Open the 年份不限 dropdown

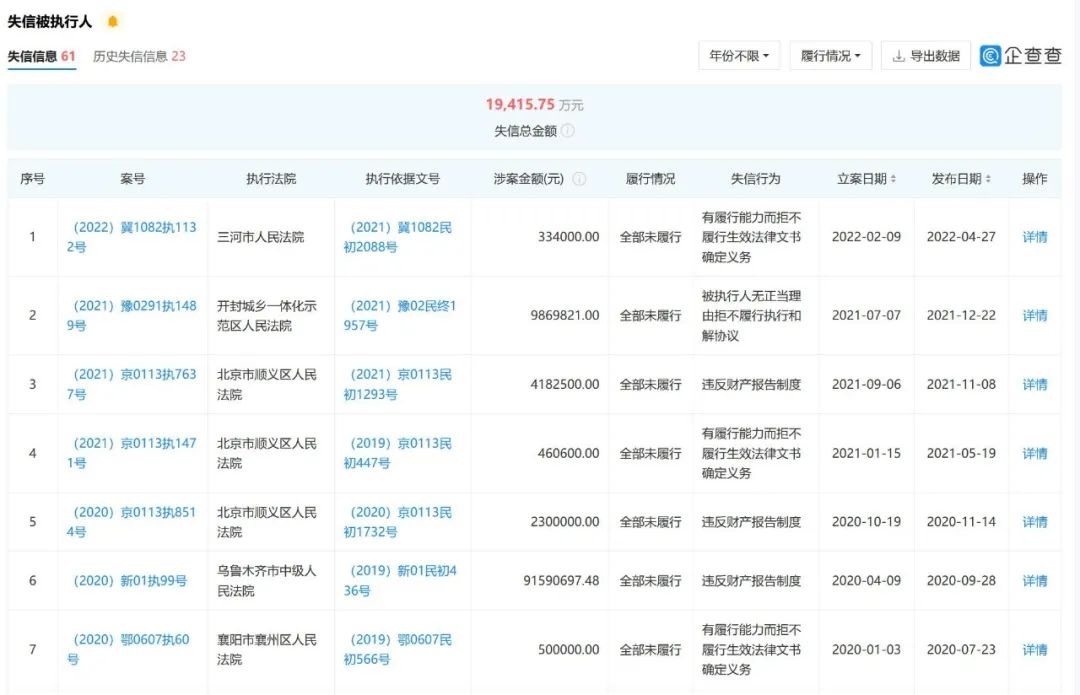pos(739,56)
